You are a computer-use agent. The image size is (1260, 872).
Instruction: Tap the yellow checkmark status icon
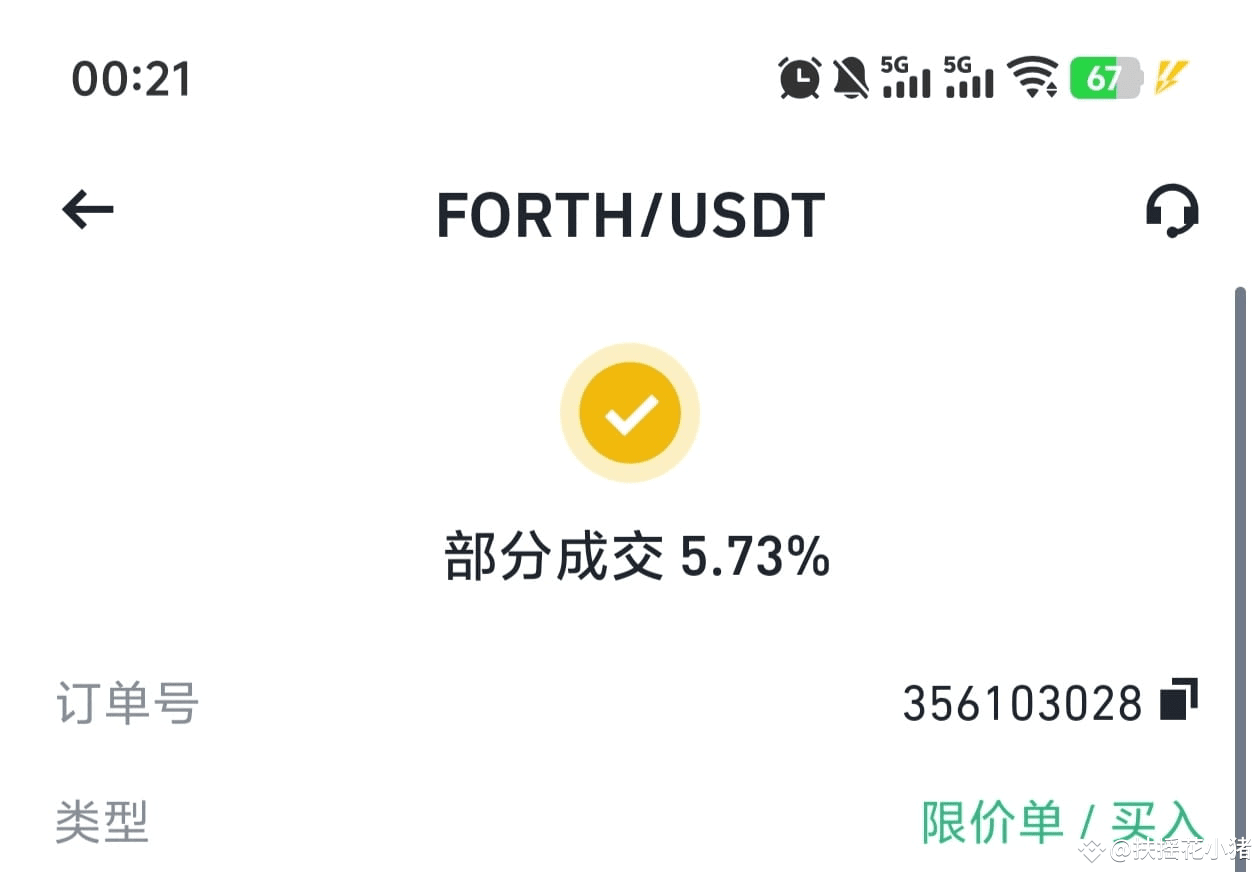point(630,413)
